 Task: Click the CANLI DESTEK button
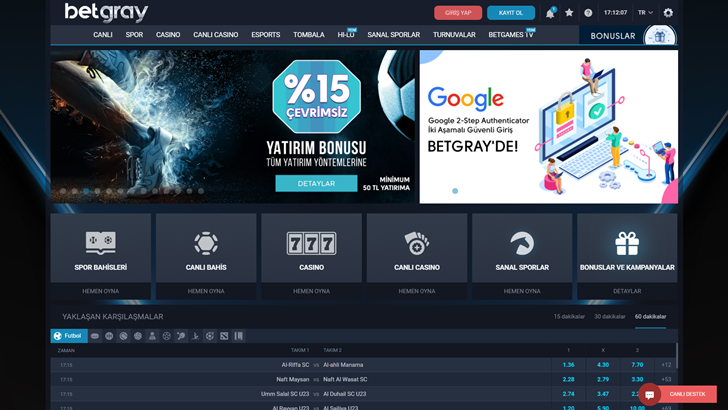[687, 394]
